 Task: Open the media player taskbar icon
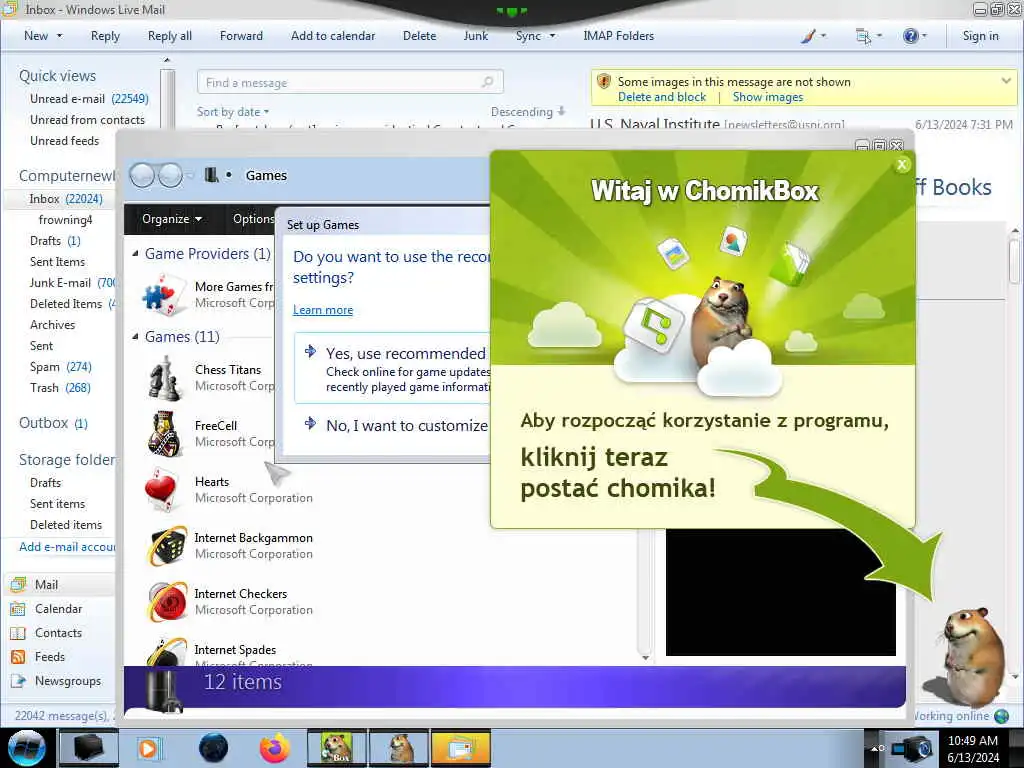click(149, 748)
